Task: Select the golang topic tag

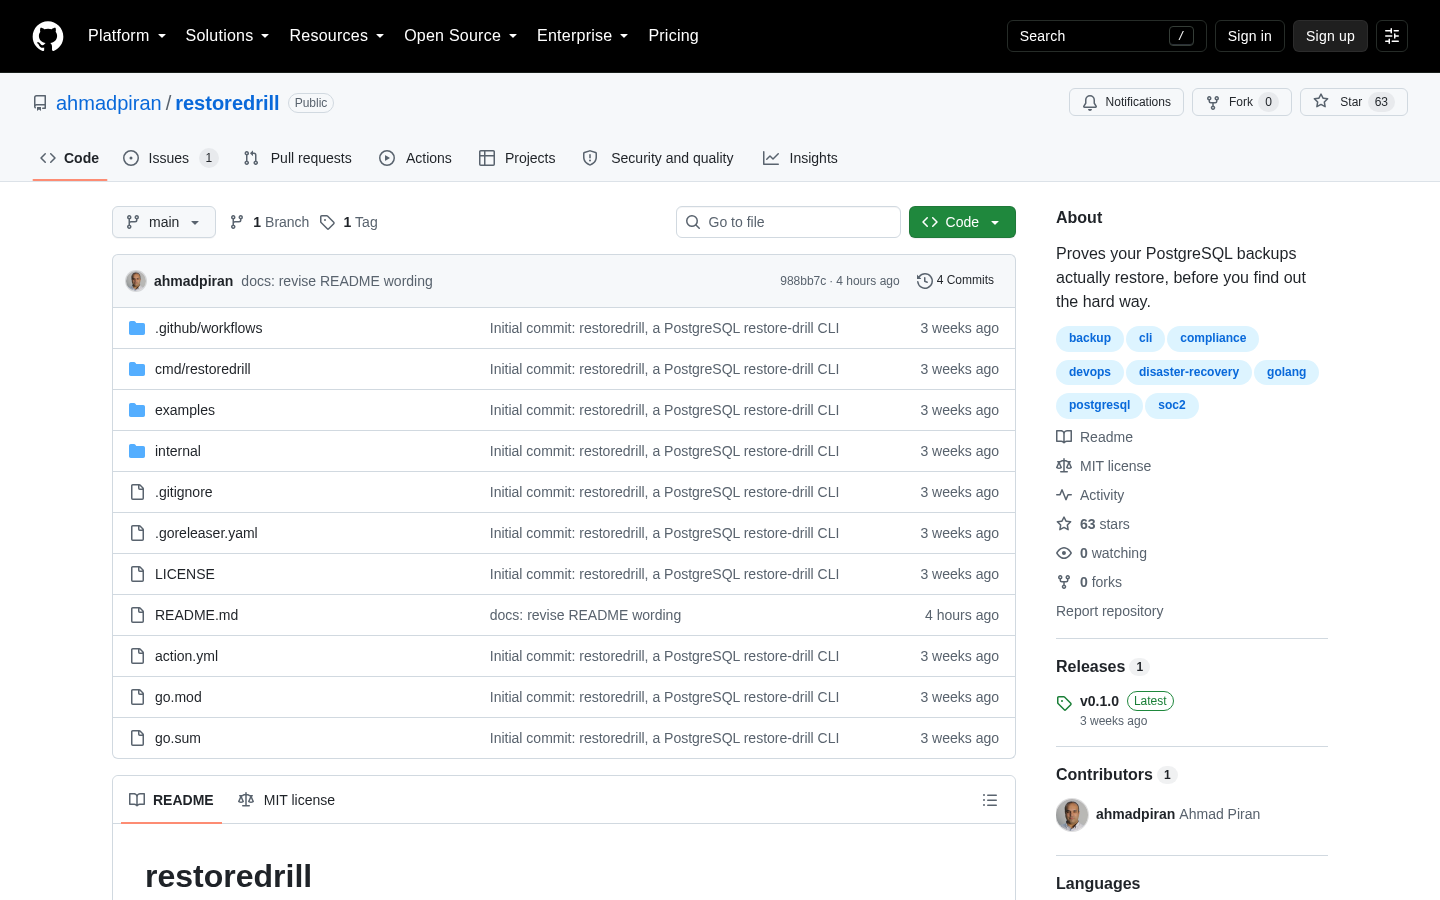Action: point(1286,372)
